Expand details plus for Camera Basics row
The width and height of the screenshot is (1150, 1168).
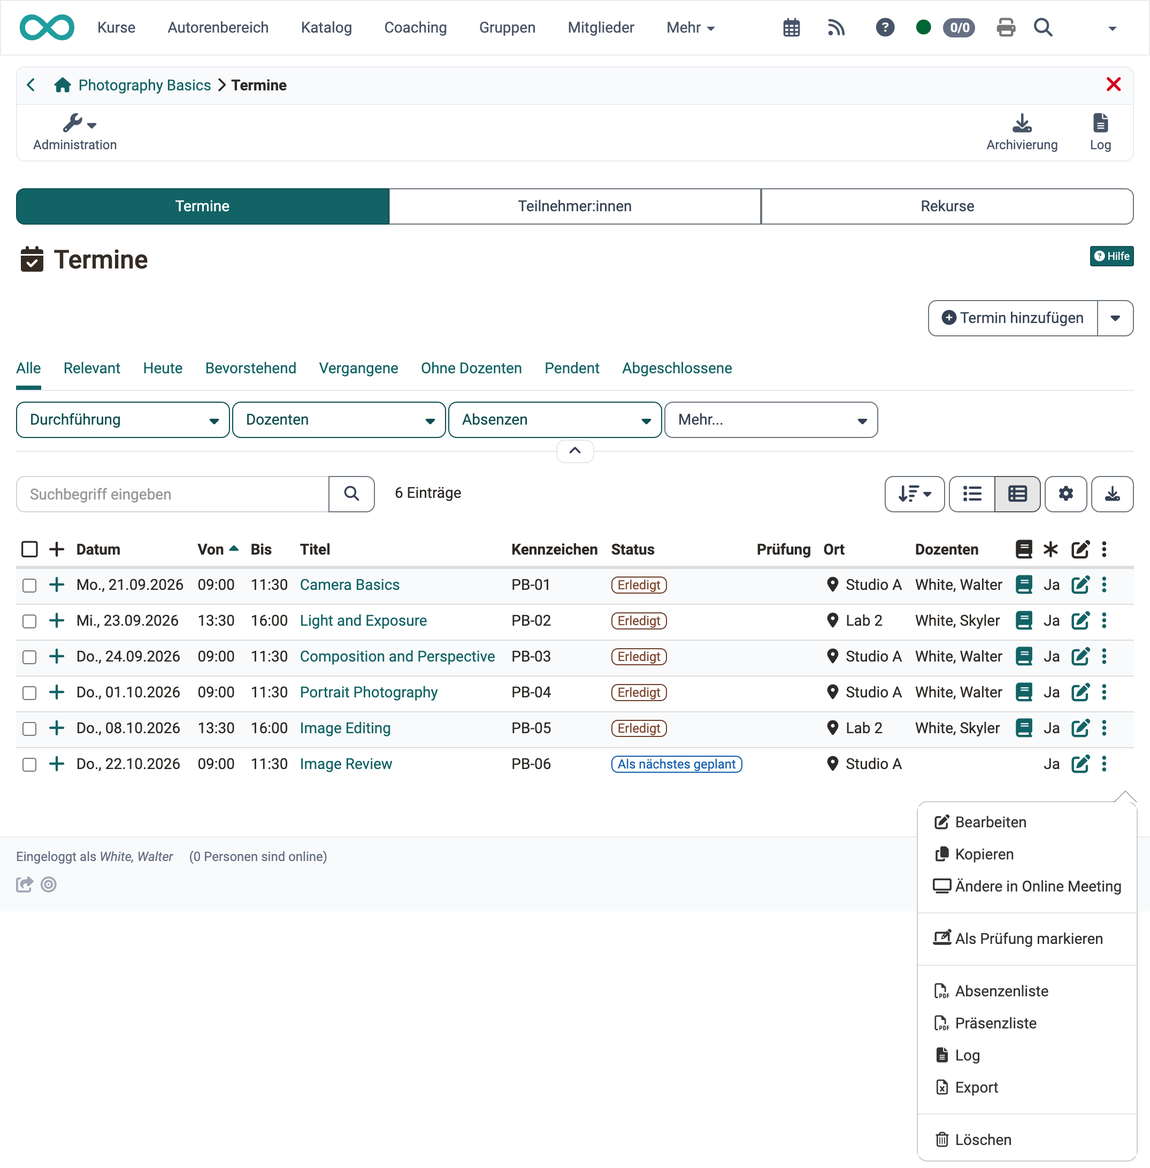tap(57, 585)
